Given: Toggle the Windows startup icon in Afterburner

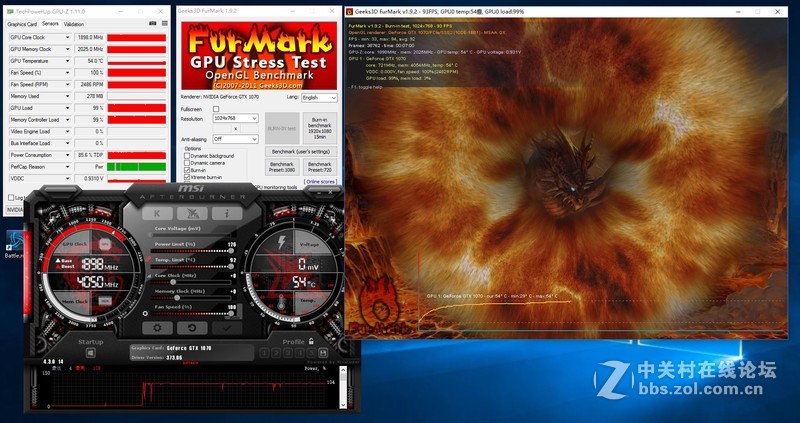Looking at the screenshot, I should click(90, 353).
